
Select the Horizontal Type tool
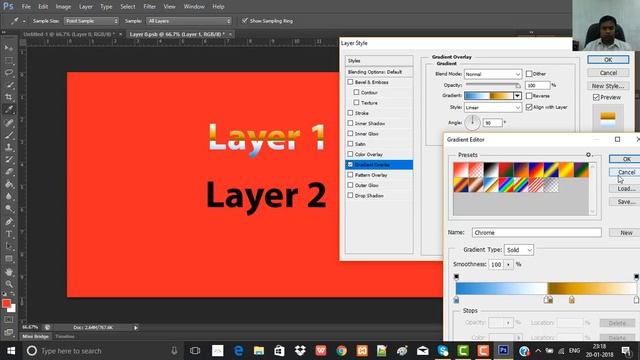(x=9, y=234)
